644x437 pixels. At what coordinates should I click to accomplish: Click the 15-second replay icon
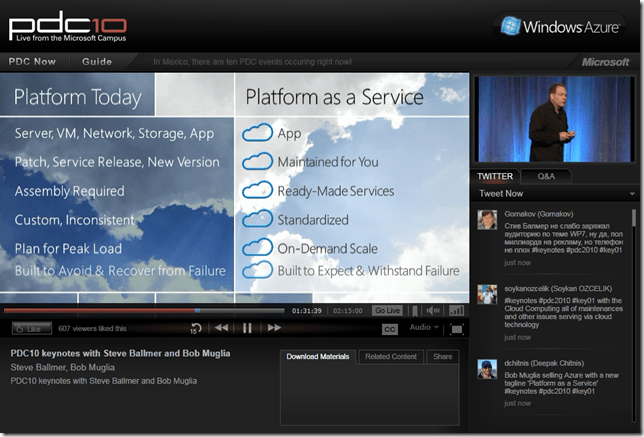(197, 328)
